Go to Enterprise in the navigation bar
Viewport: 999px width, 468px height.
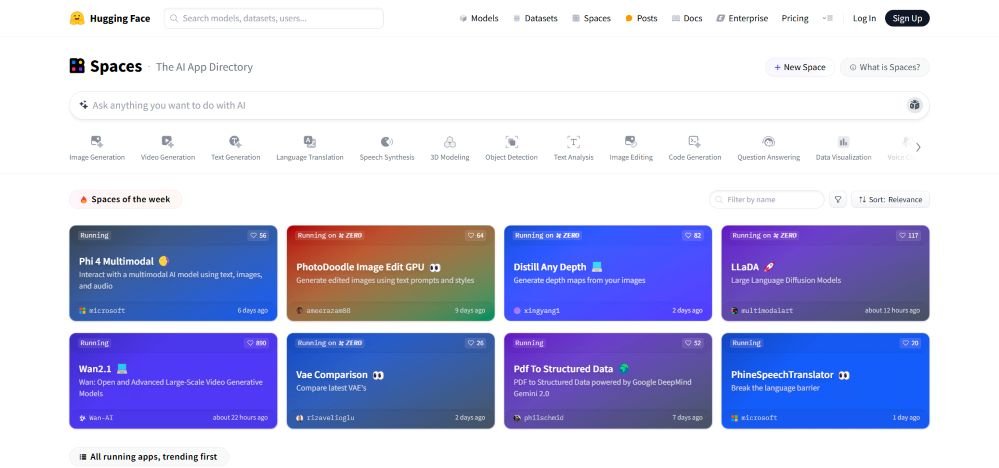pos(742,18)
